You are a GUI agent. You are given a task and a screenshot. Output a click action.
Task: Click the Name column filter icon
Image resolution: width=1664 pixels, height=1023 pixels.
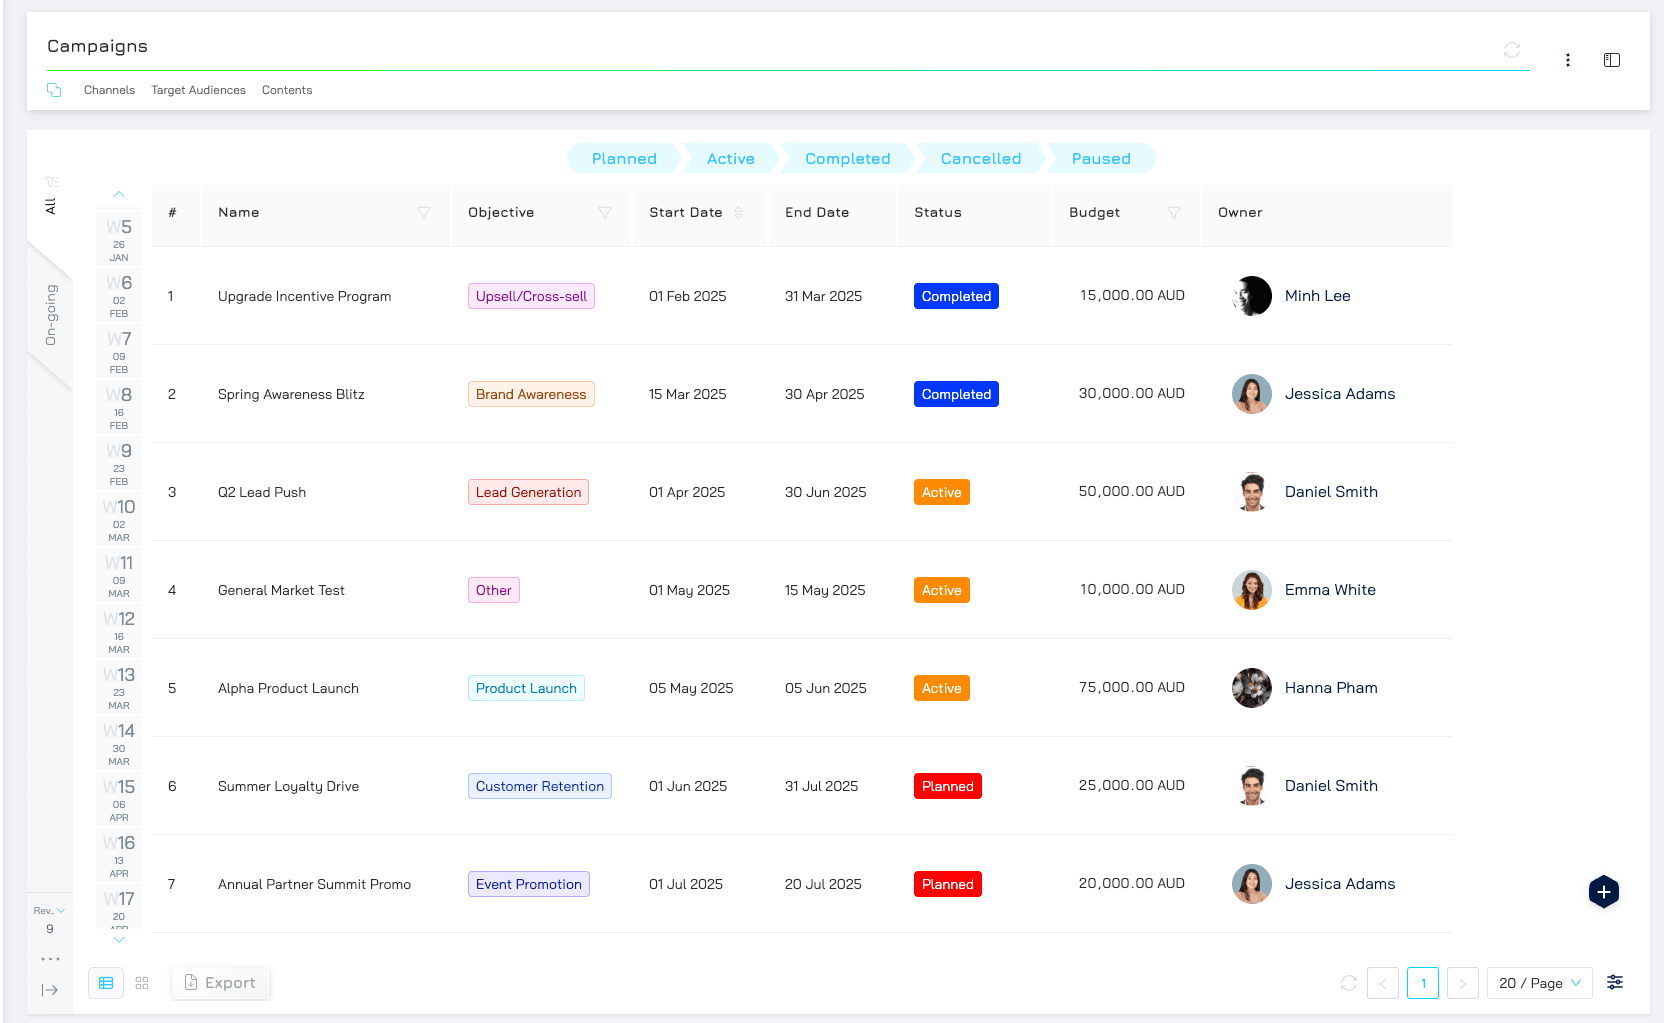click(424, 213)
